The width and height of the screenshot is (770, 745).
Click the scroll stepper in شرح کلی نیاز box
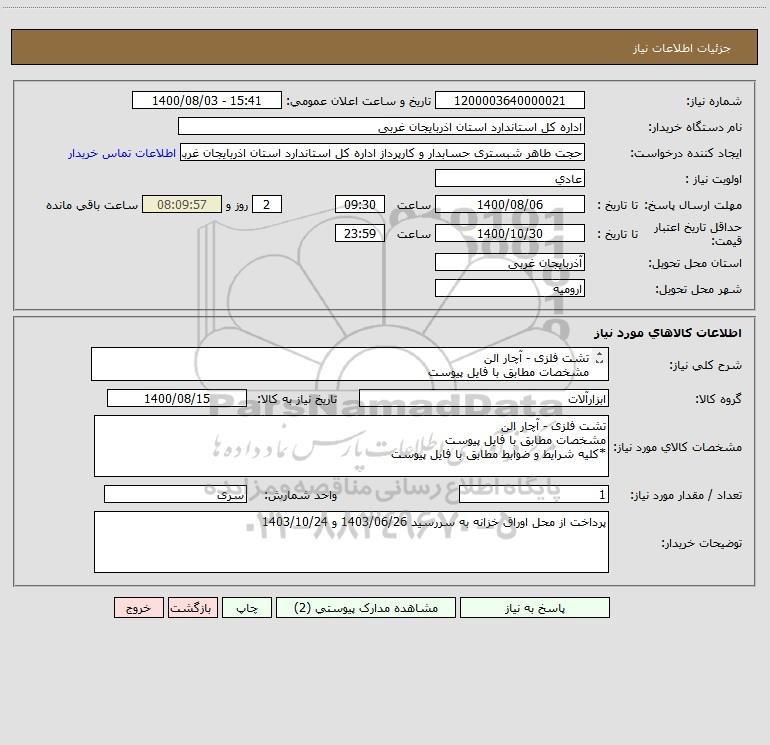pos(599,358)
